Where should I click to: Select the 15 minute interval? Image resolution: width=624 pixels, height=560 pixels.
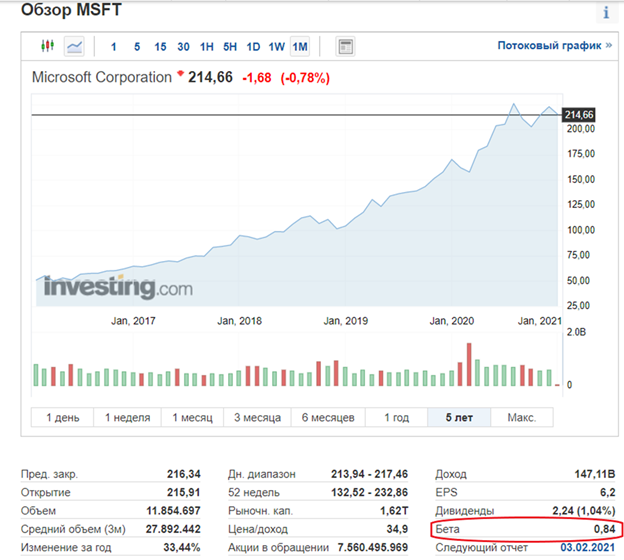[160, 47]
